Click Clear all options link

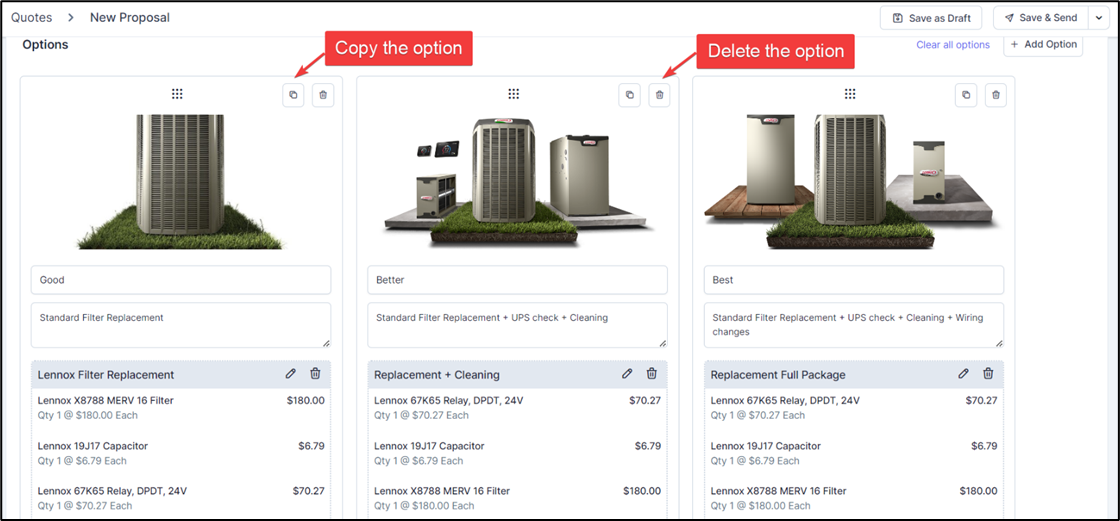pos(953,44)
